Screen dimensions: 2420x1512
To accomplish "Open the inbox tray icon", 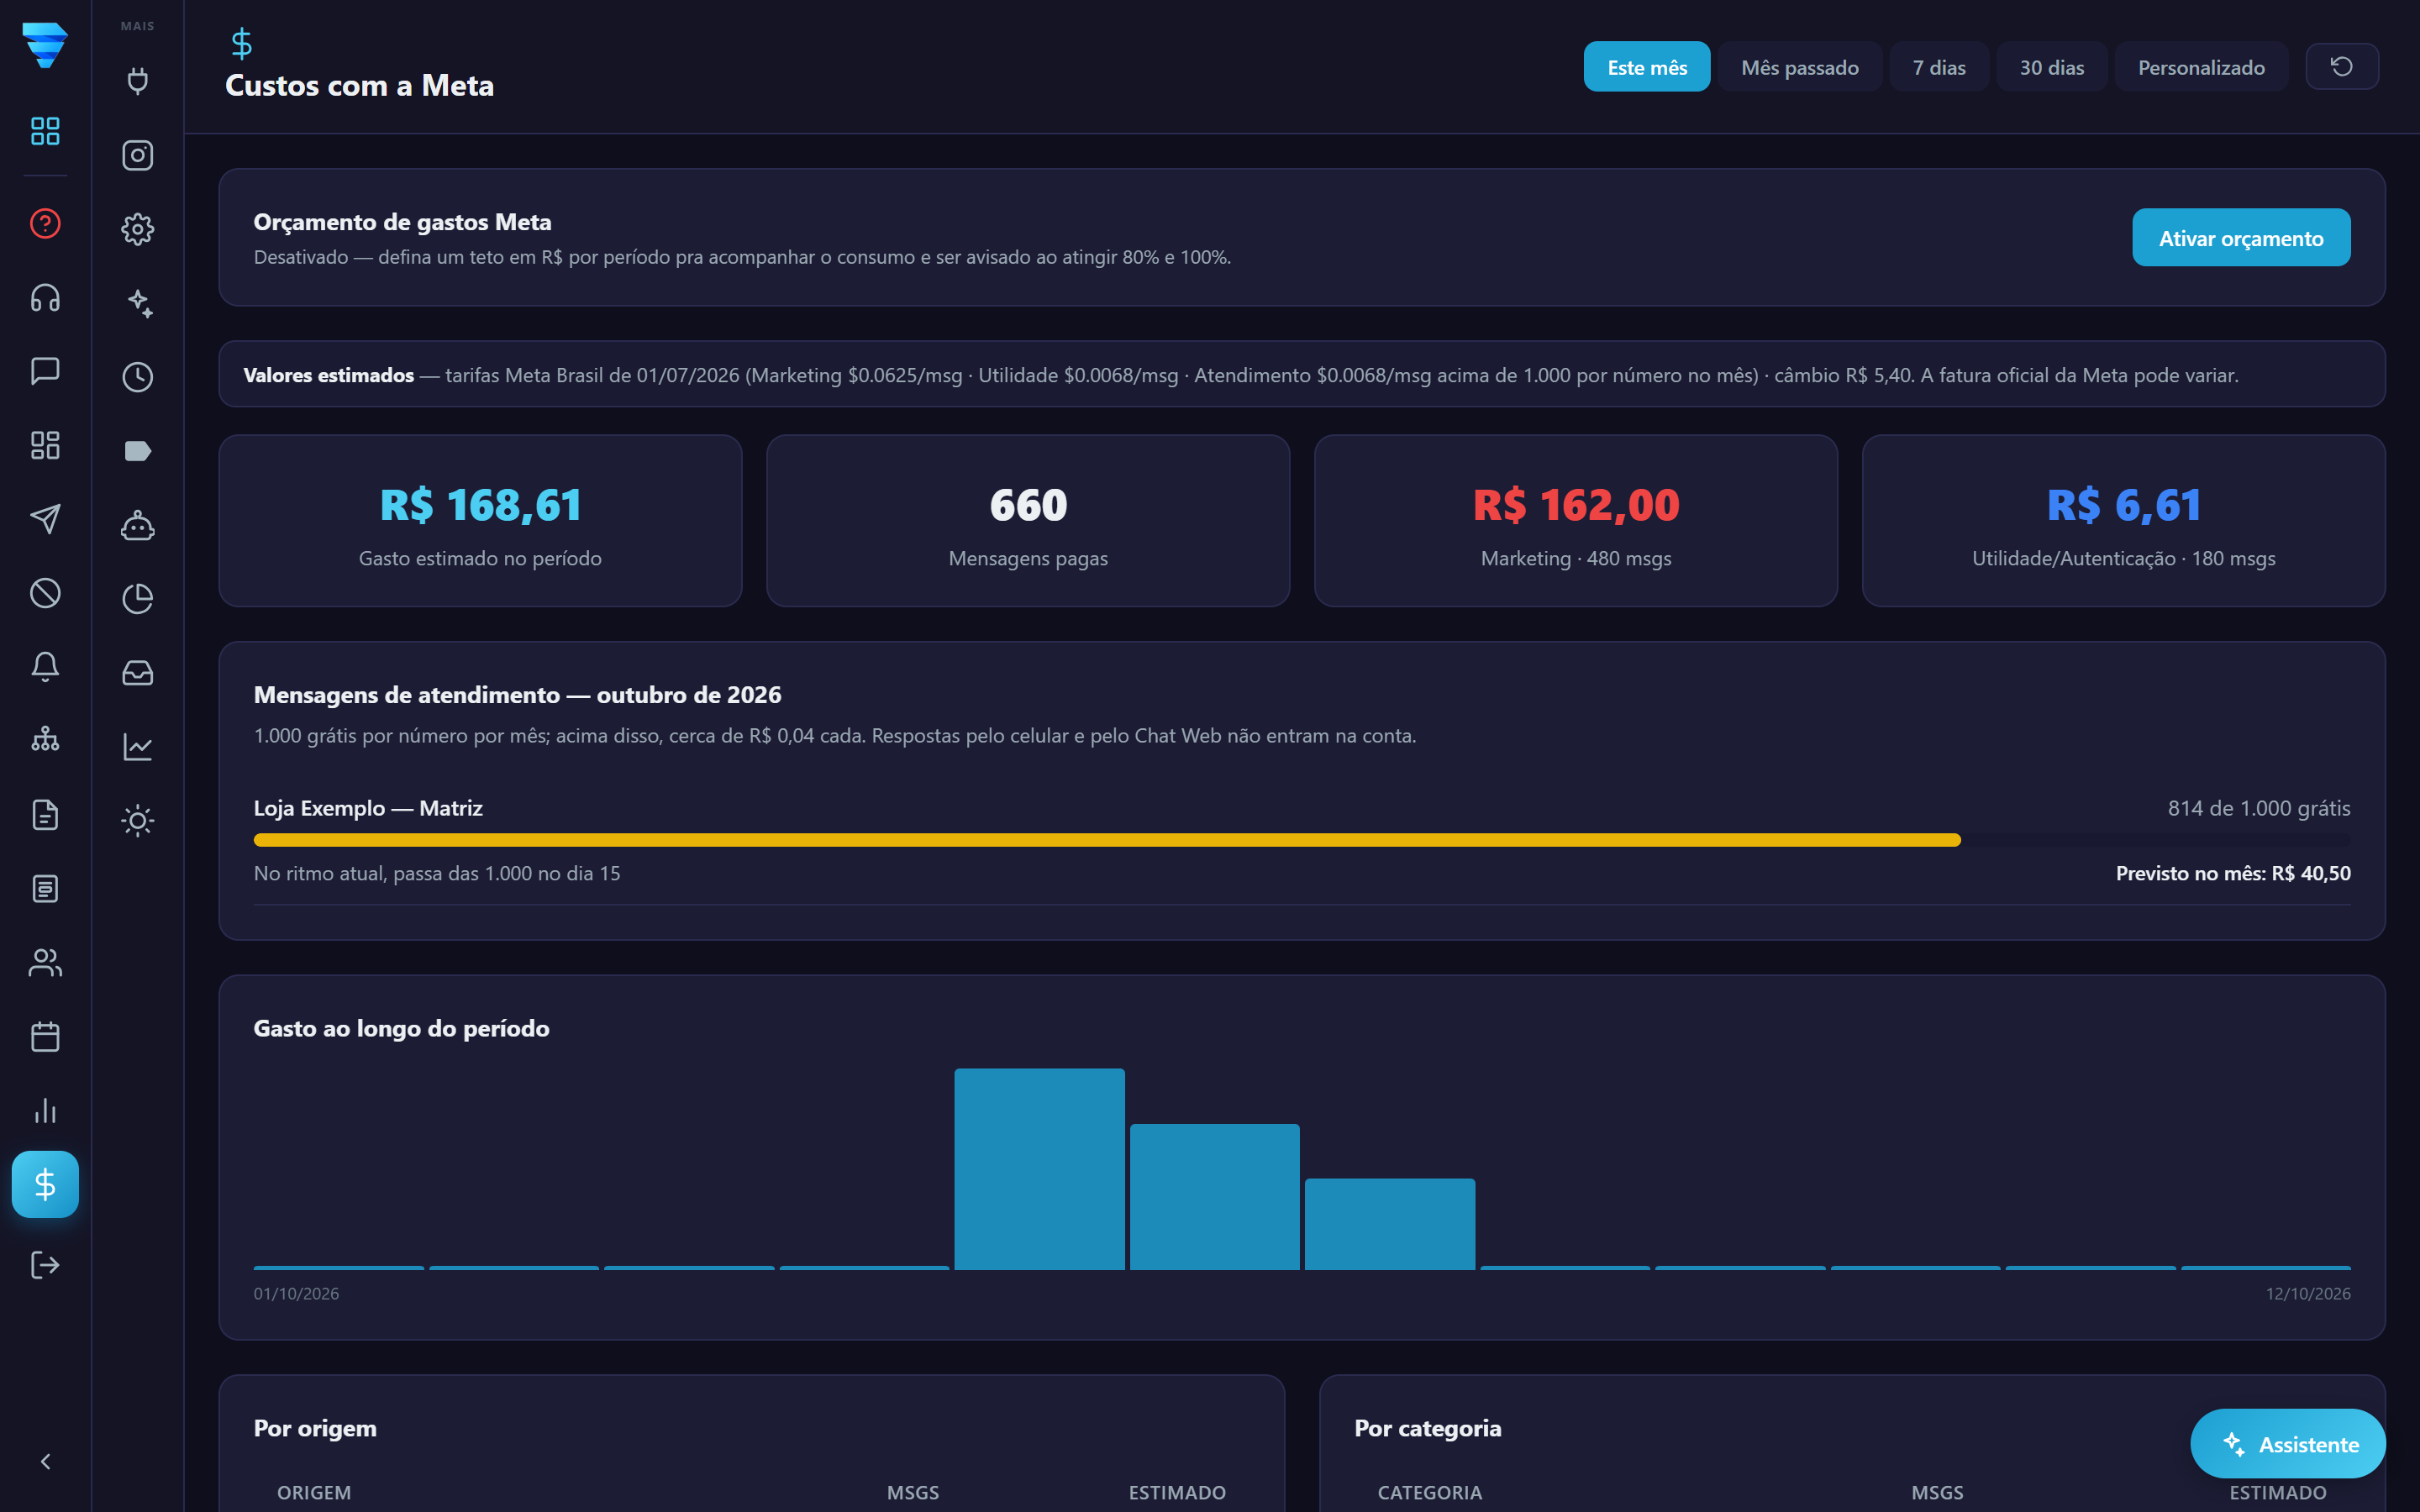I will (138, 673).
